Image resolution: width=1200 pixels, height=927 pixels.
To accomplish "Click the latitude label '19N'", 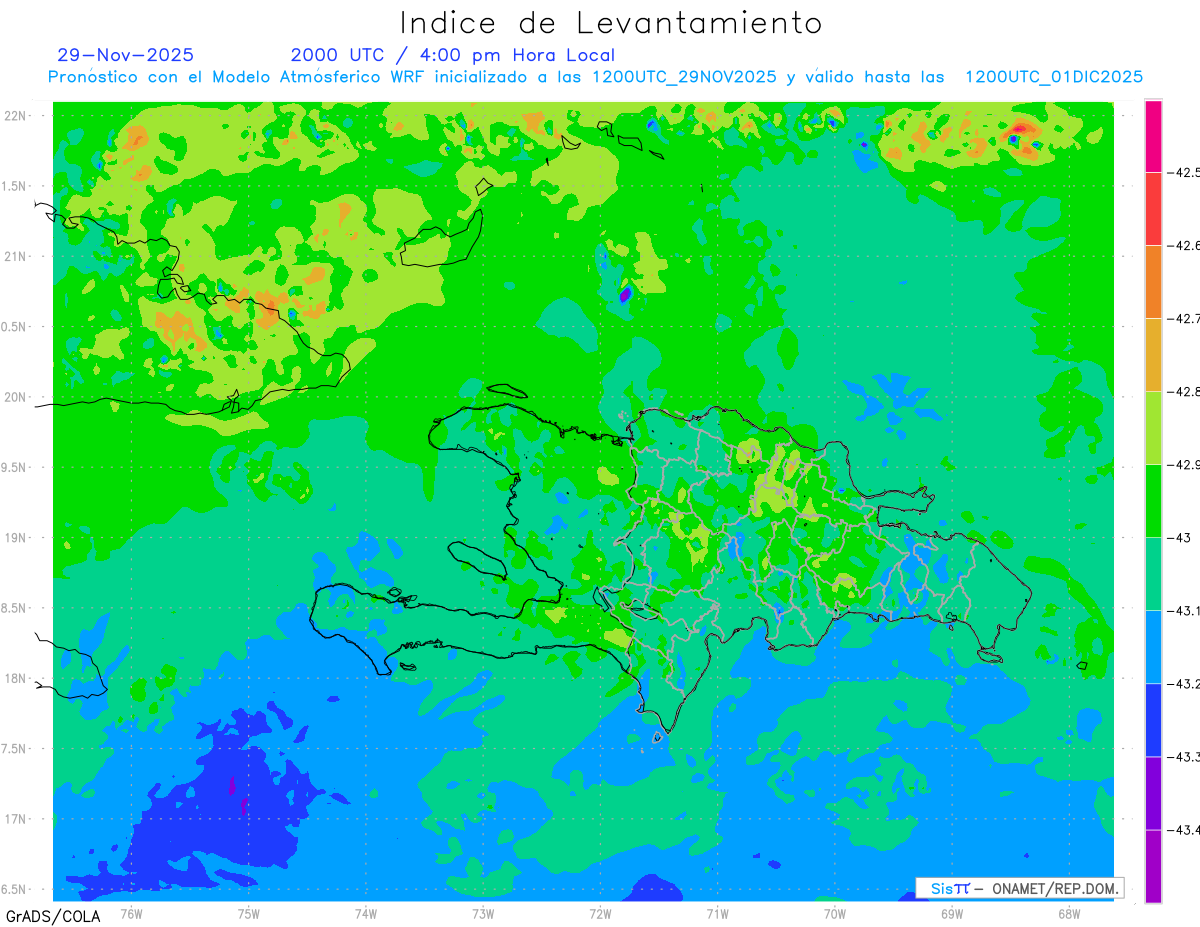I will [x=17, y=538].
